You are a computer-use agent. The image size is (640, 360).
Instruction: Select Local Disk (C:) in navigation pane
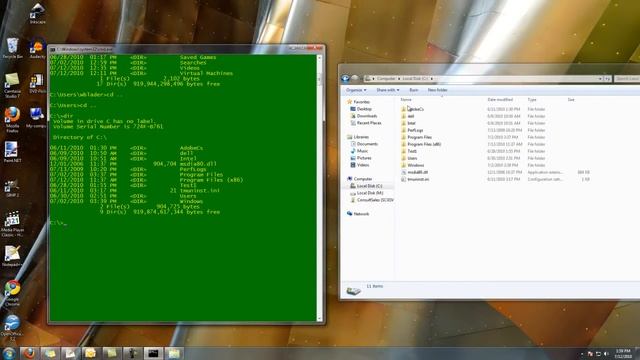coord(366,186)
